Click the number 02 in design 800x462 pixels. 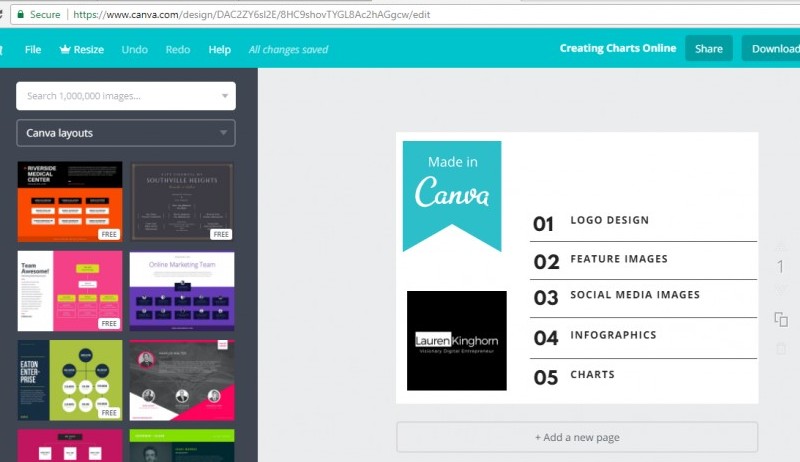(x=546, y=262)
